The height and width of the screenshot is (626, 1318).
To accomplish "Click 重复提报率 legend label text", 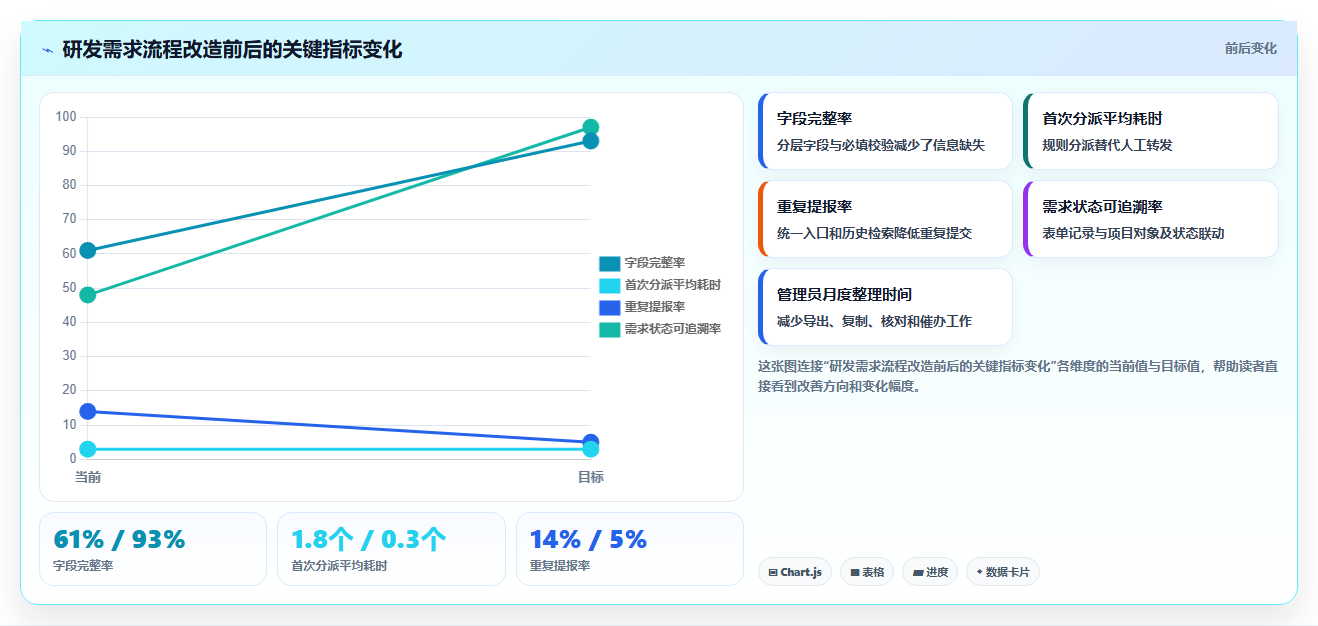I will point(654,307).
